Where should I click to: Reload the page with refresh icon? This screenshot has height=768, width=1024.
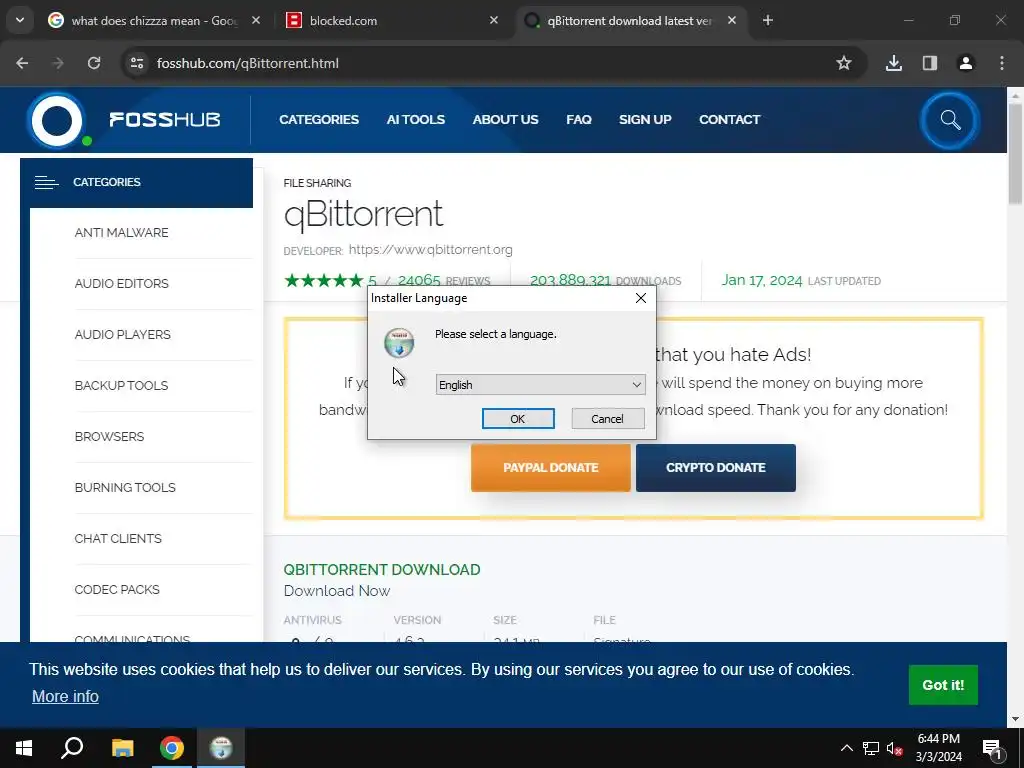coord(94,63)
